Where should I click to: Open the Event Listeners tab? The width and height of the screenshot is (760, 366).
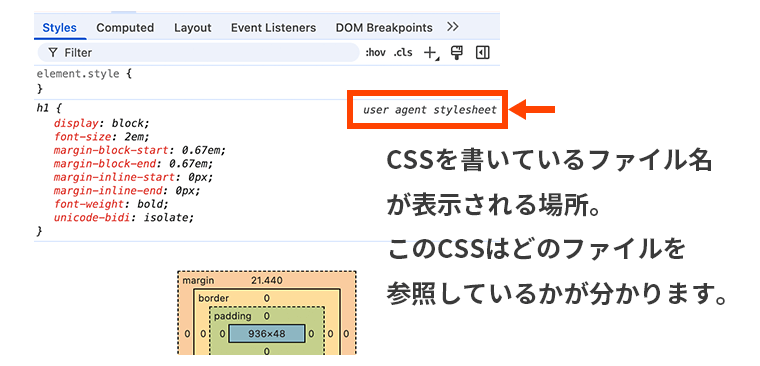273,28
